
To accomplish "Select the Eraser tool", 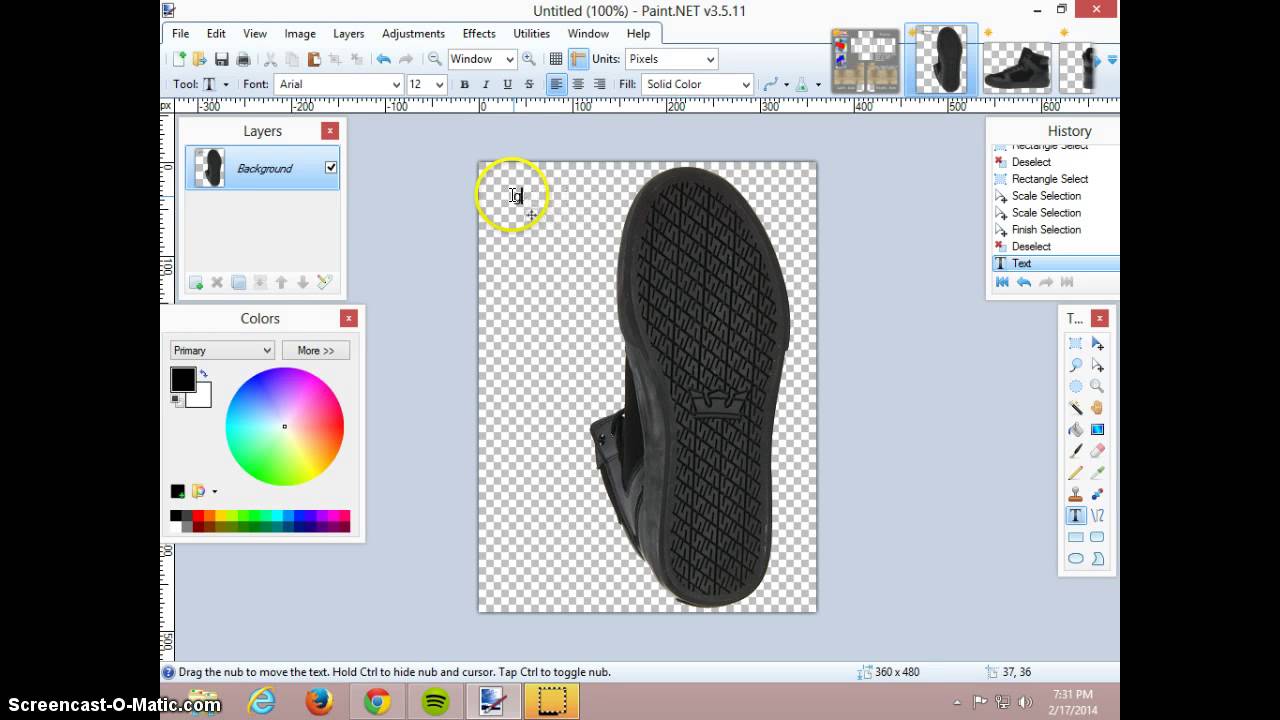I will click(1097, 451).
